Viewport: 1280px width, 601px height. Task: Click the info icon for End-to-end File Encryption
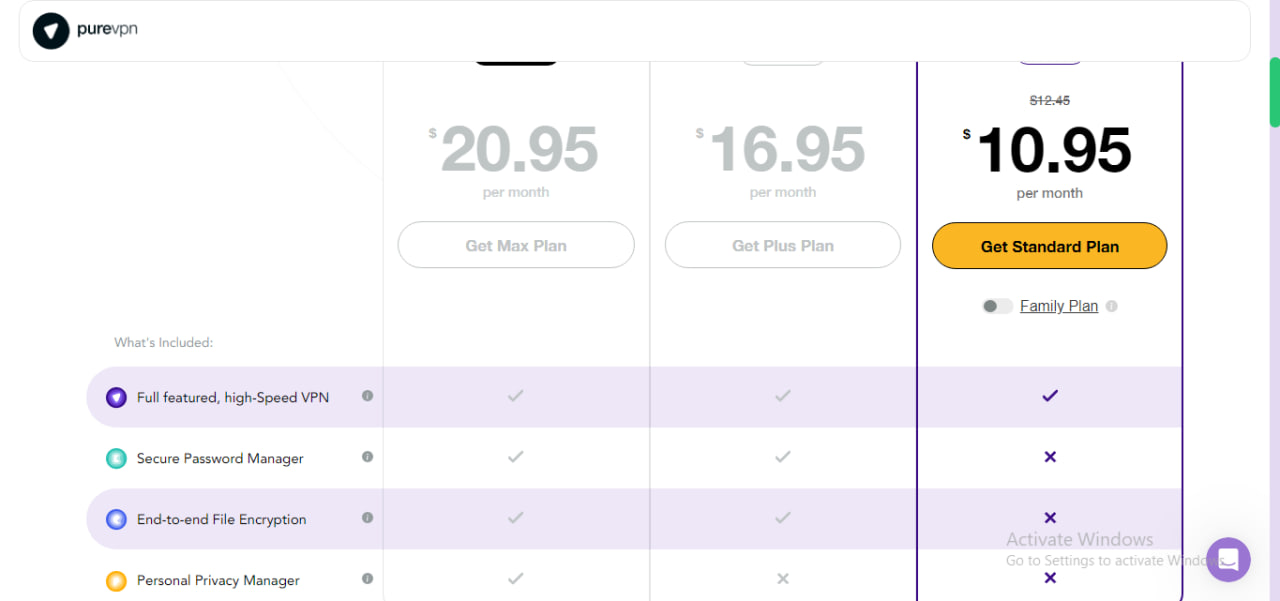click(x=367, y=519)
